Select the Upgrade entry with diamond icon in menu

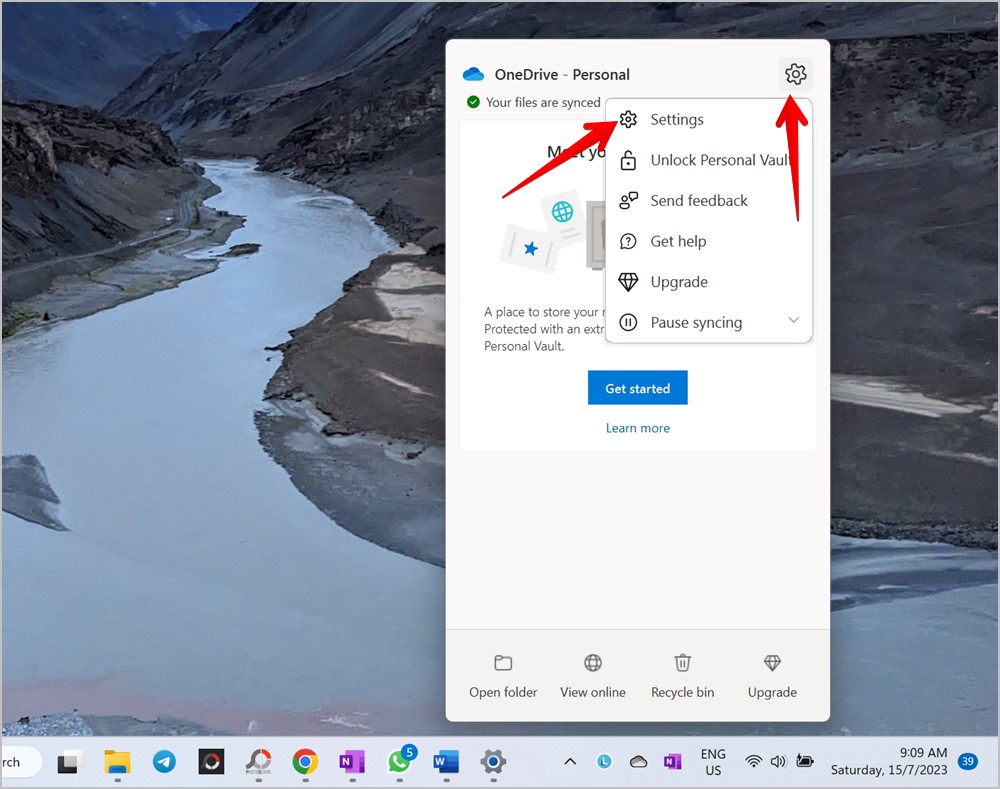point(708,282)
